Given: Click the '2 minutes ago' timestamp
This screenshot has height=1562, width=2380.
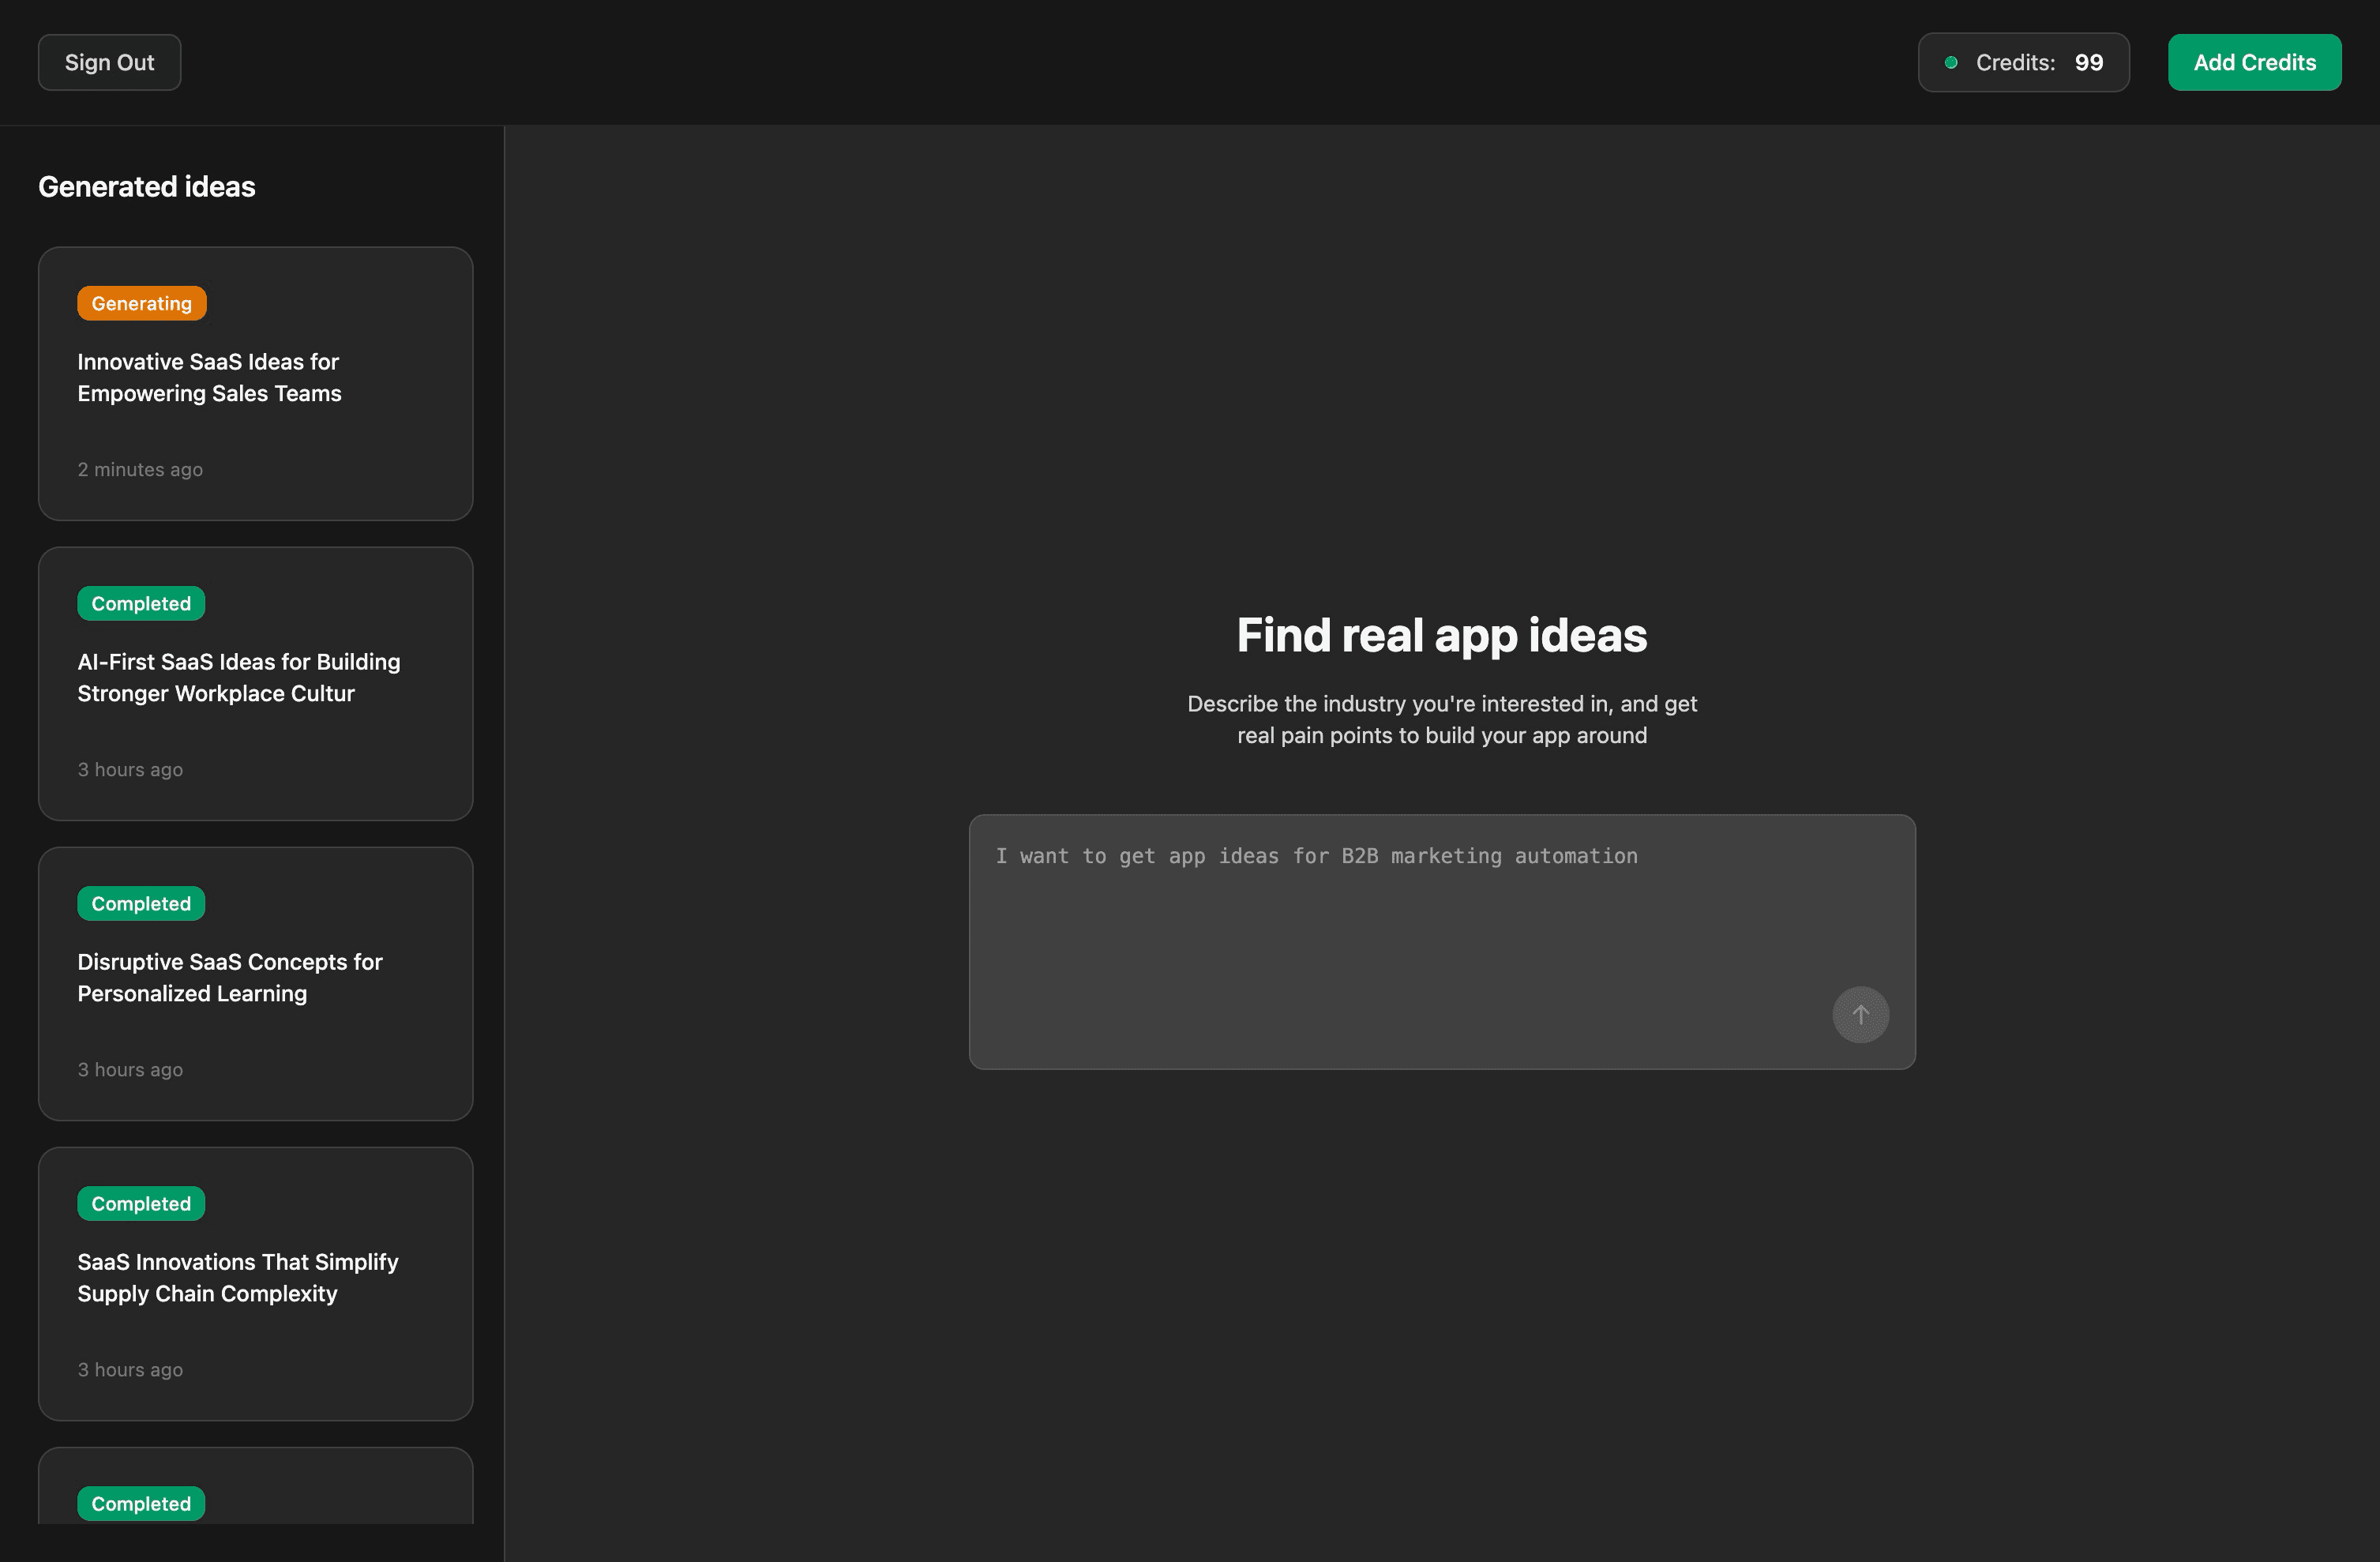Looking at the screenshot, I should [140, 469].
